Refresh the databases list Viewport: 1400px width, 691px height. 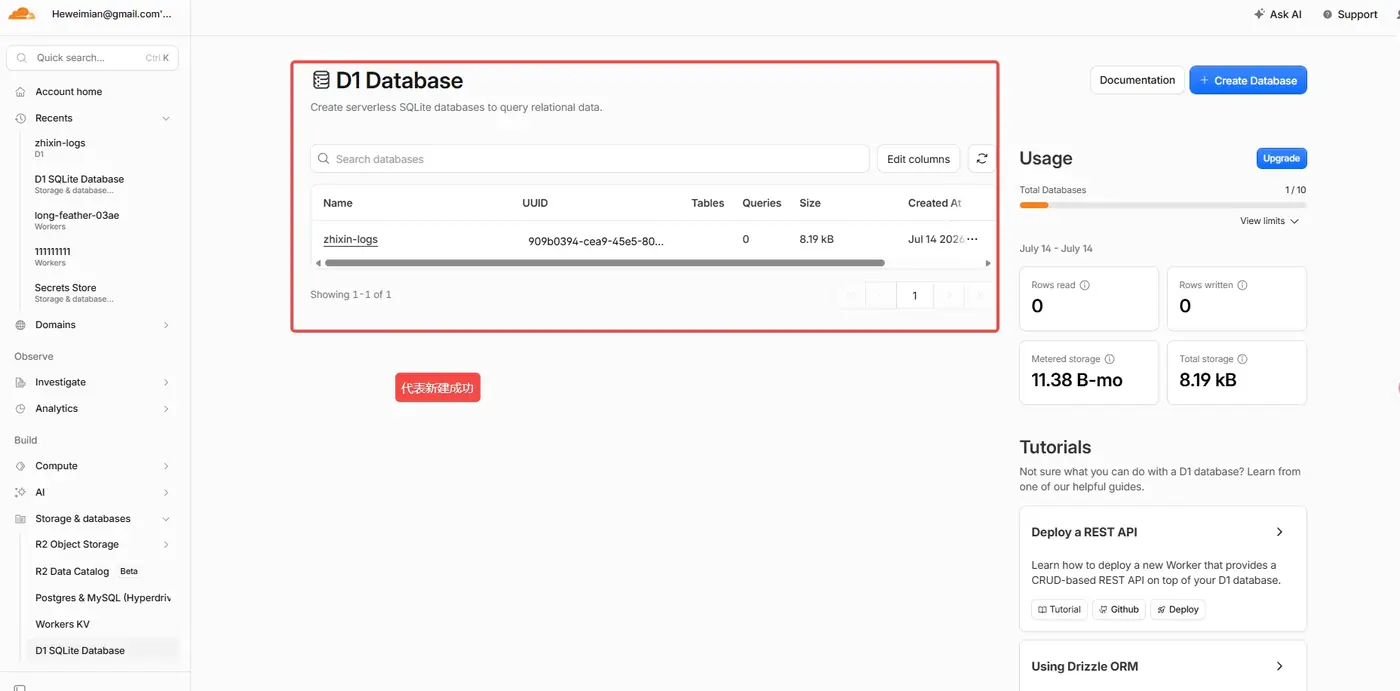pyautogui.click(x=982, y=159)
